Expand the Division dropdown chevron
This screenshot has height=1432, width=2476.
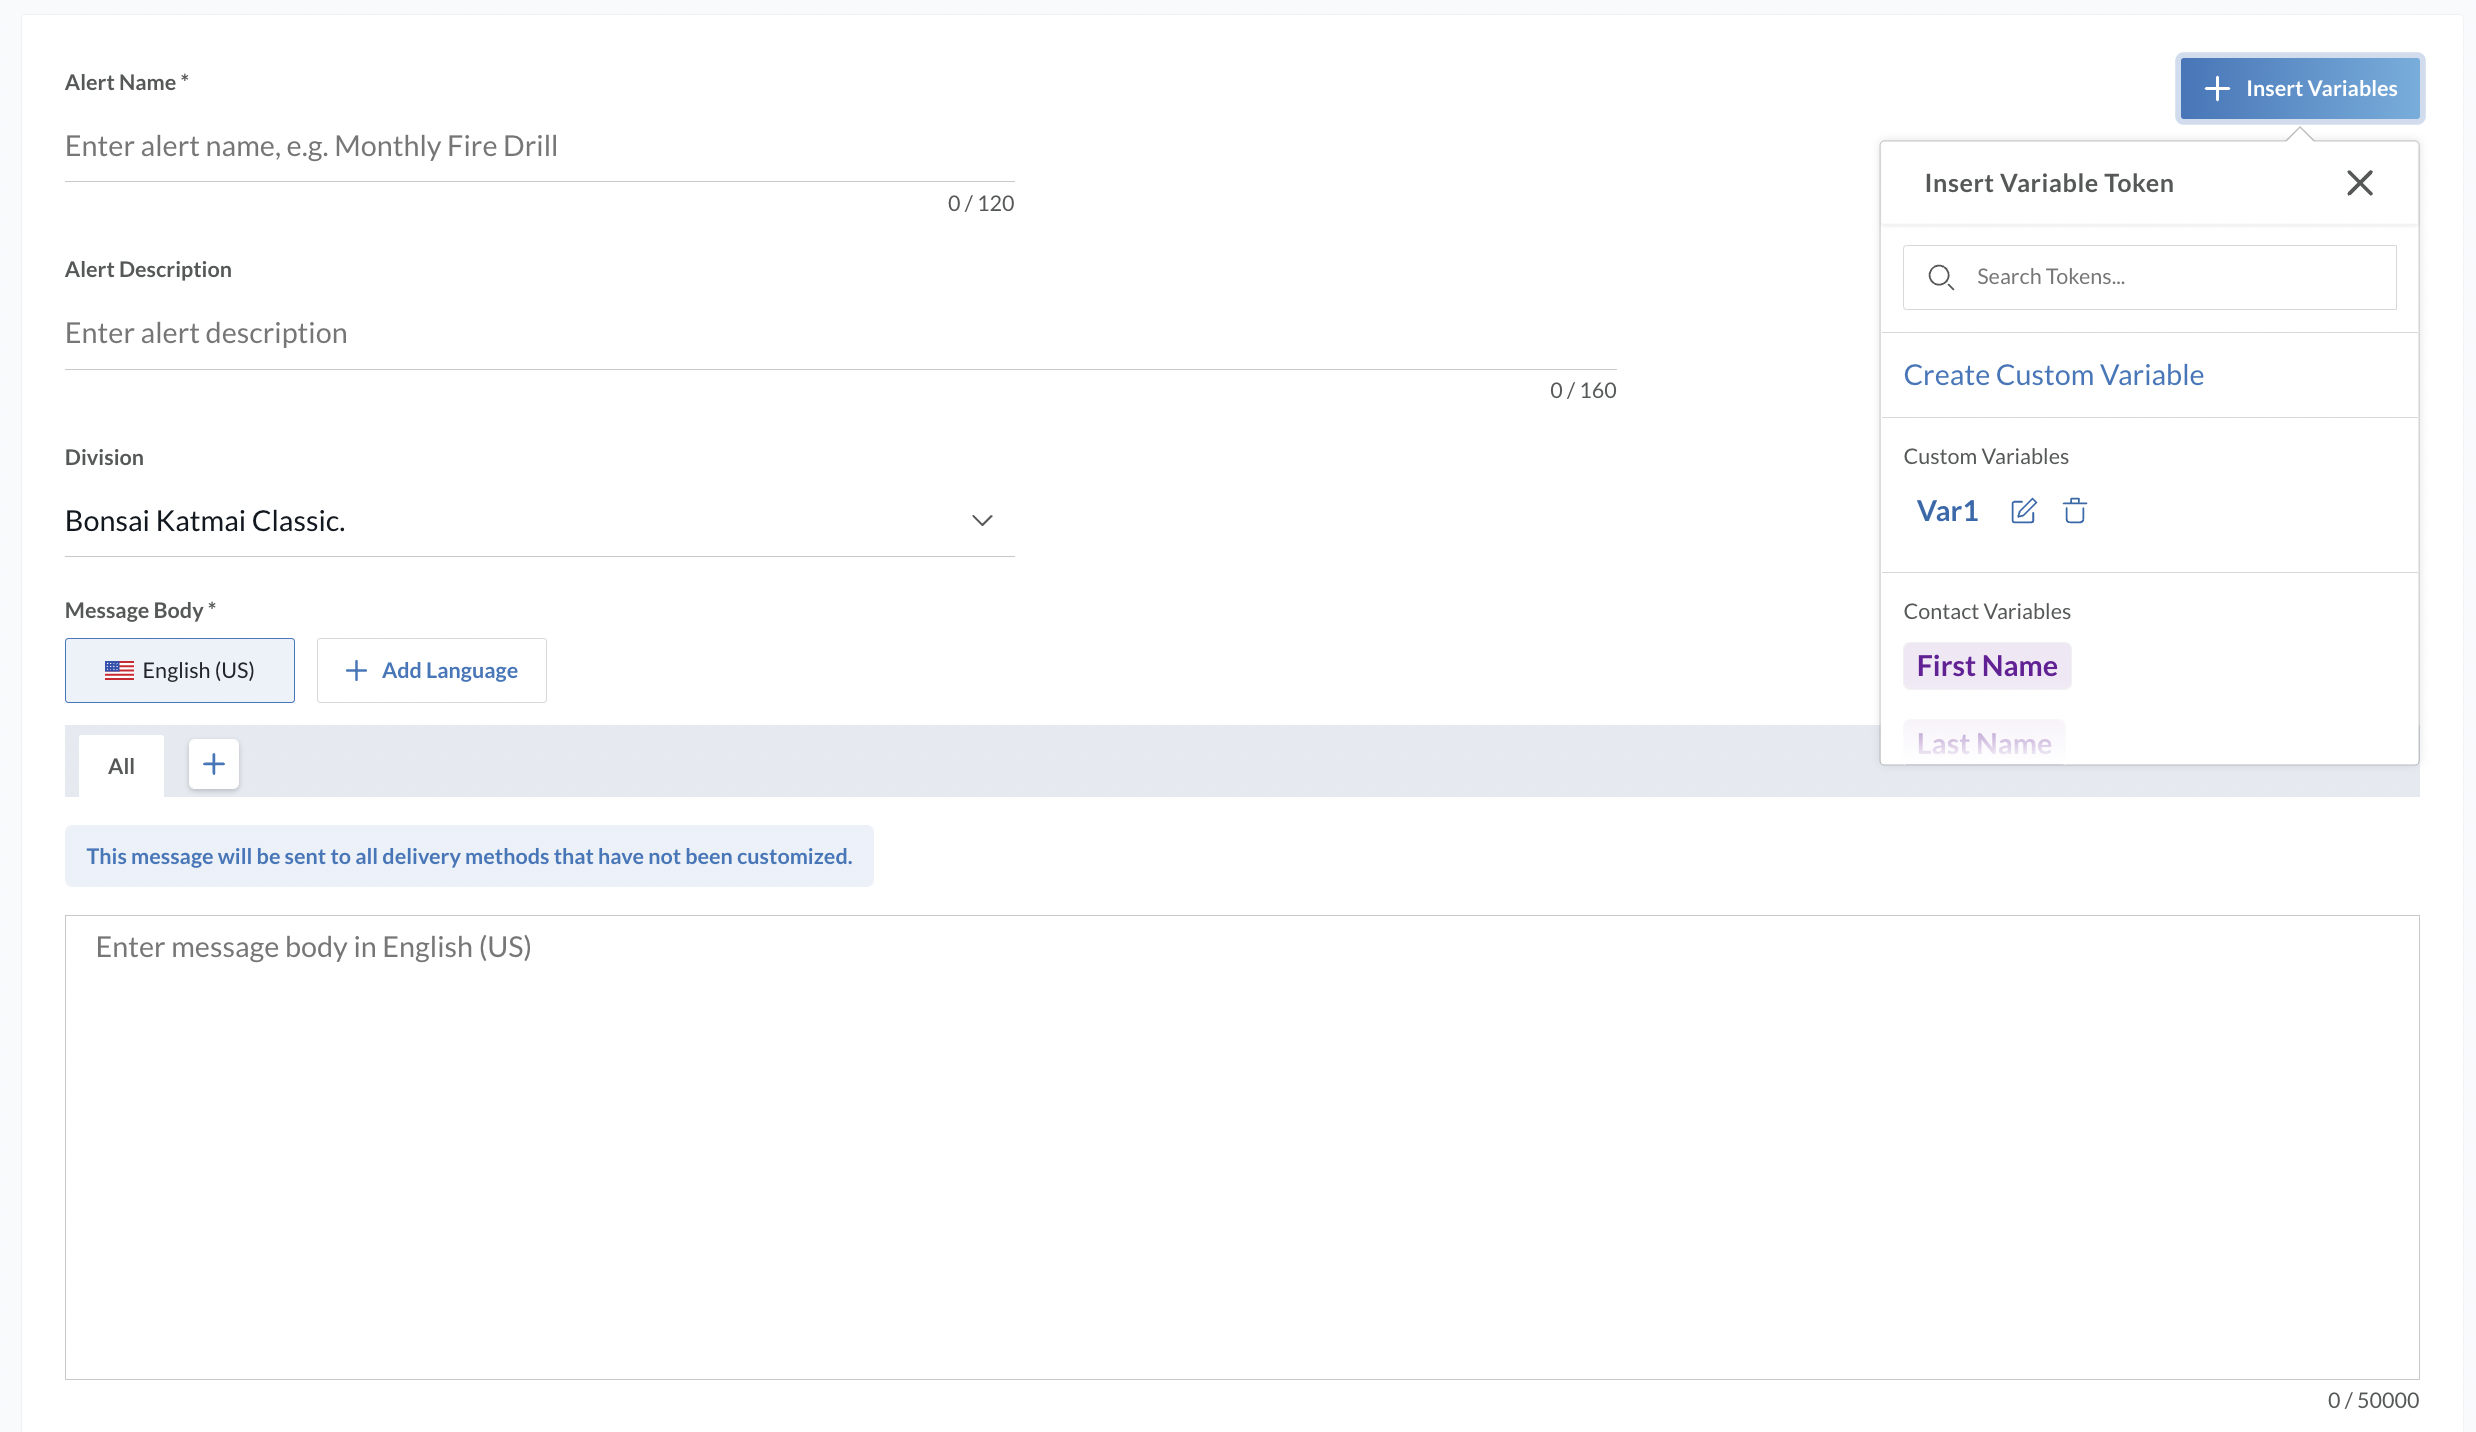pyautogui.click(x=982, y=520)
